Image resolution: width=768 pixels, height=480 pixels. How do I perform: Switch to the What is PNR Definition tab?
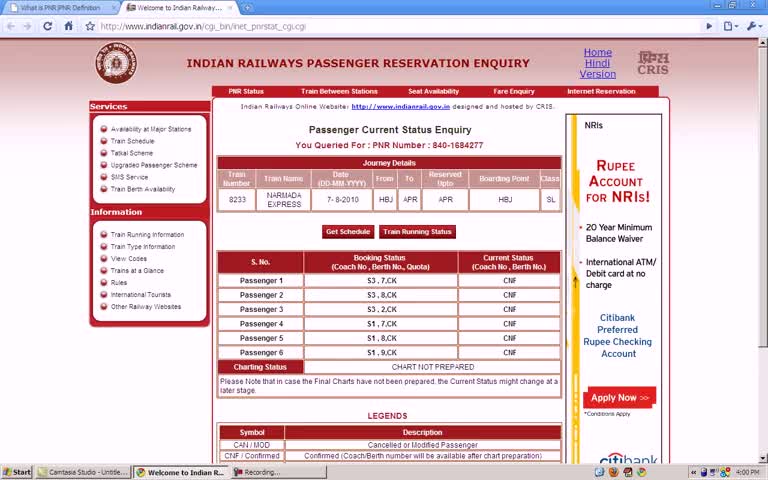(60, 8)
